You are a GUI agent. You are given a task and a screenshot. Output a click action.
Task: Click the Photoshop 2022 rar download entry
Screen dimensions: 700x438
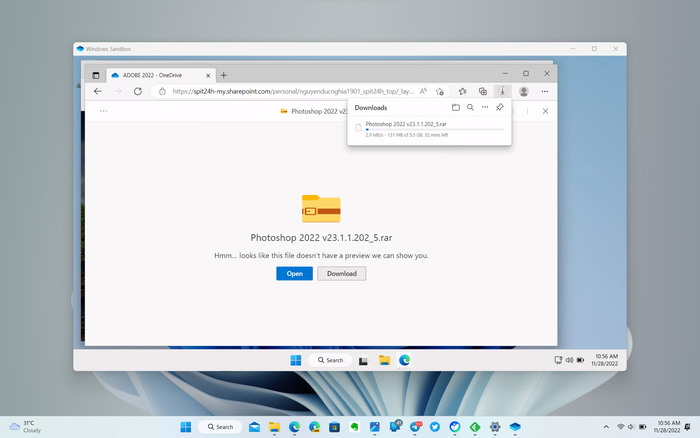click(x=429, y=129)
